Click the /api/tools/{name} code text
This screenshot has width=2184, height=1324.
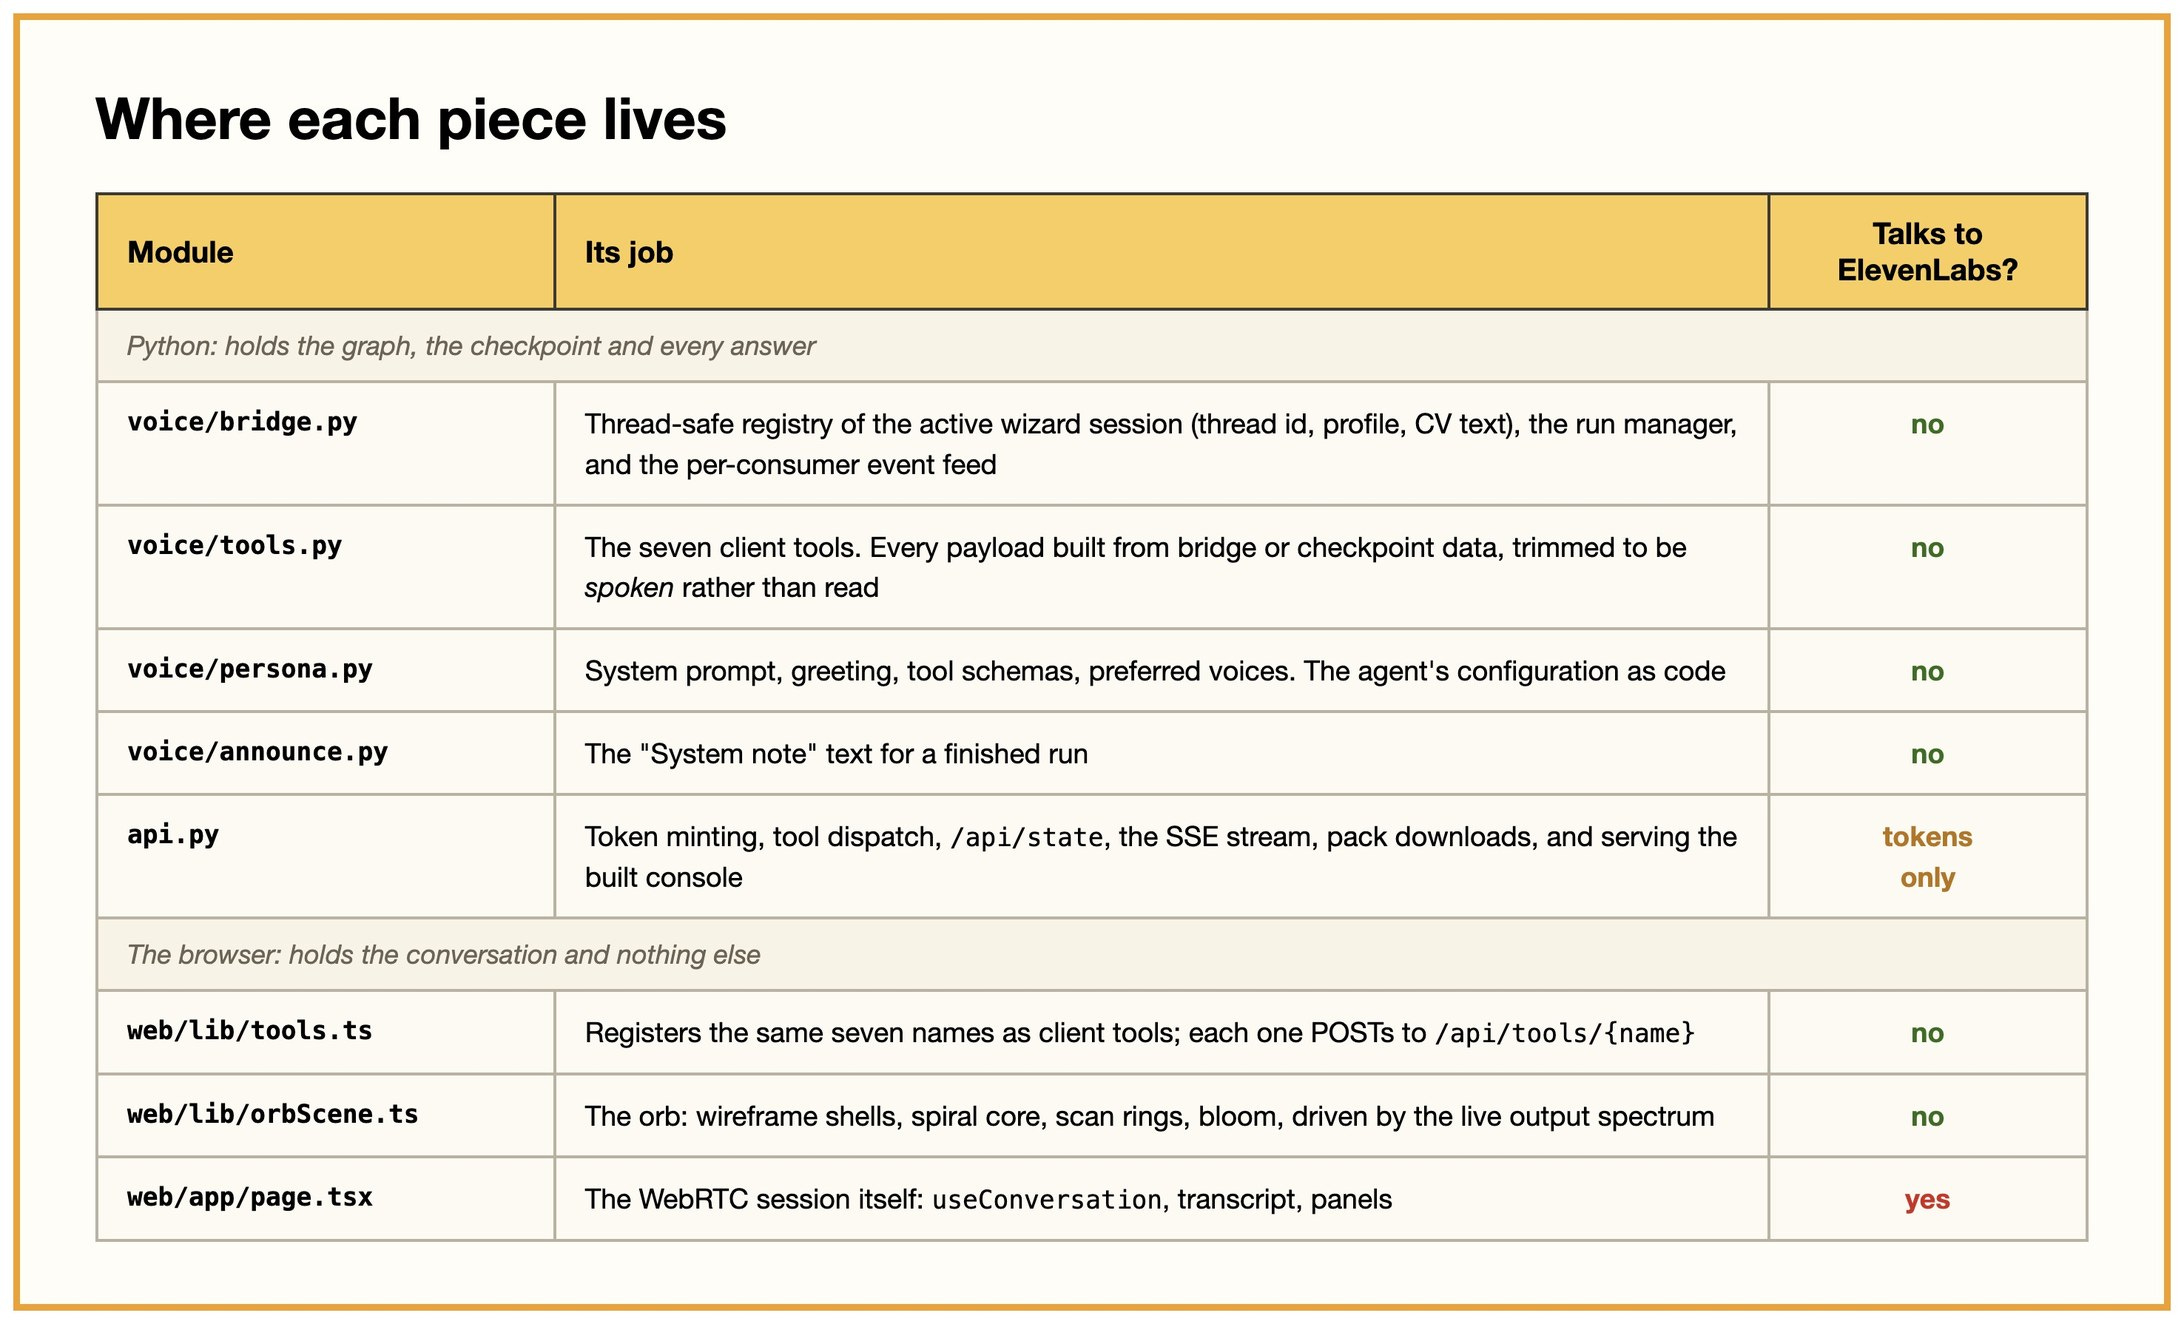[x=1565, y=1033]
